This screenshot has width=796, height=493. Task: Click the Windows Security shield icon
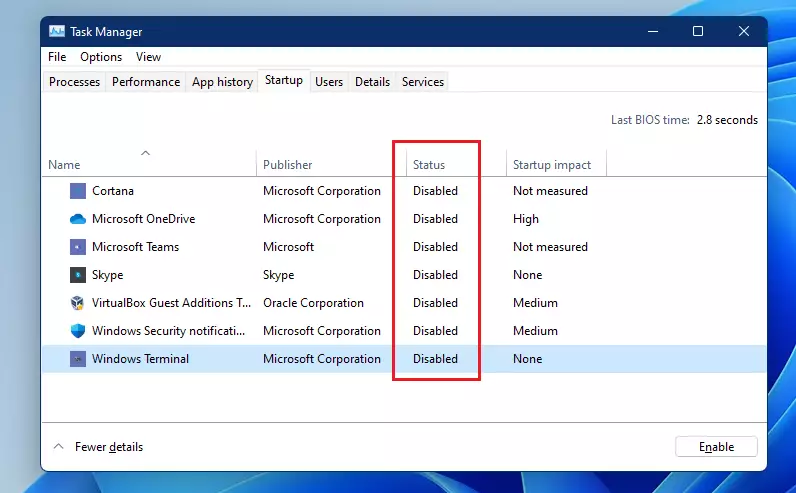click(78, 331)
